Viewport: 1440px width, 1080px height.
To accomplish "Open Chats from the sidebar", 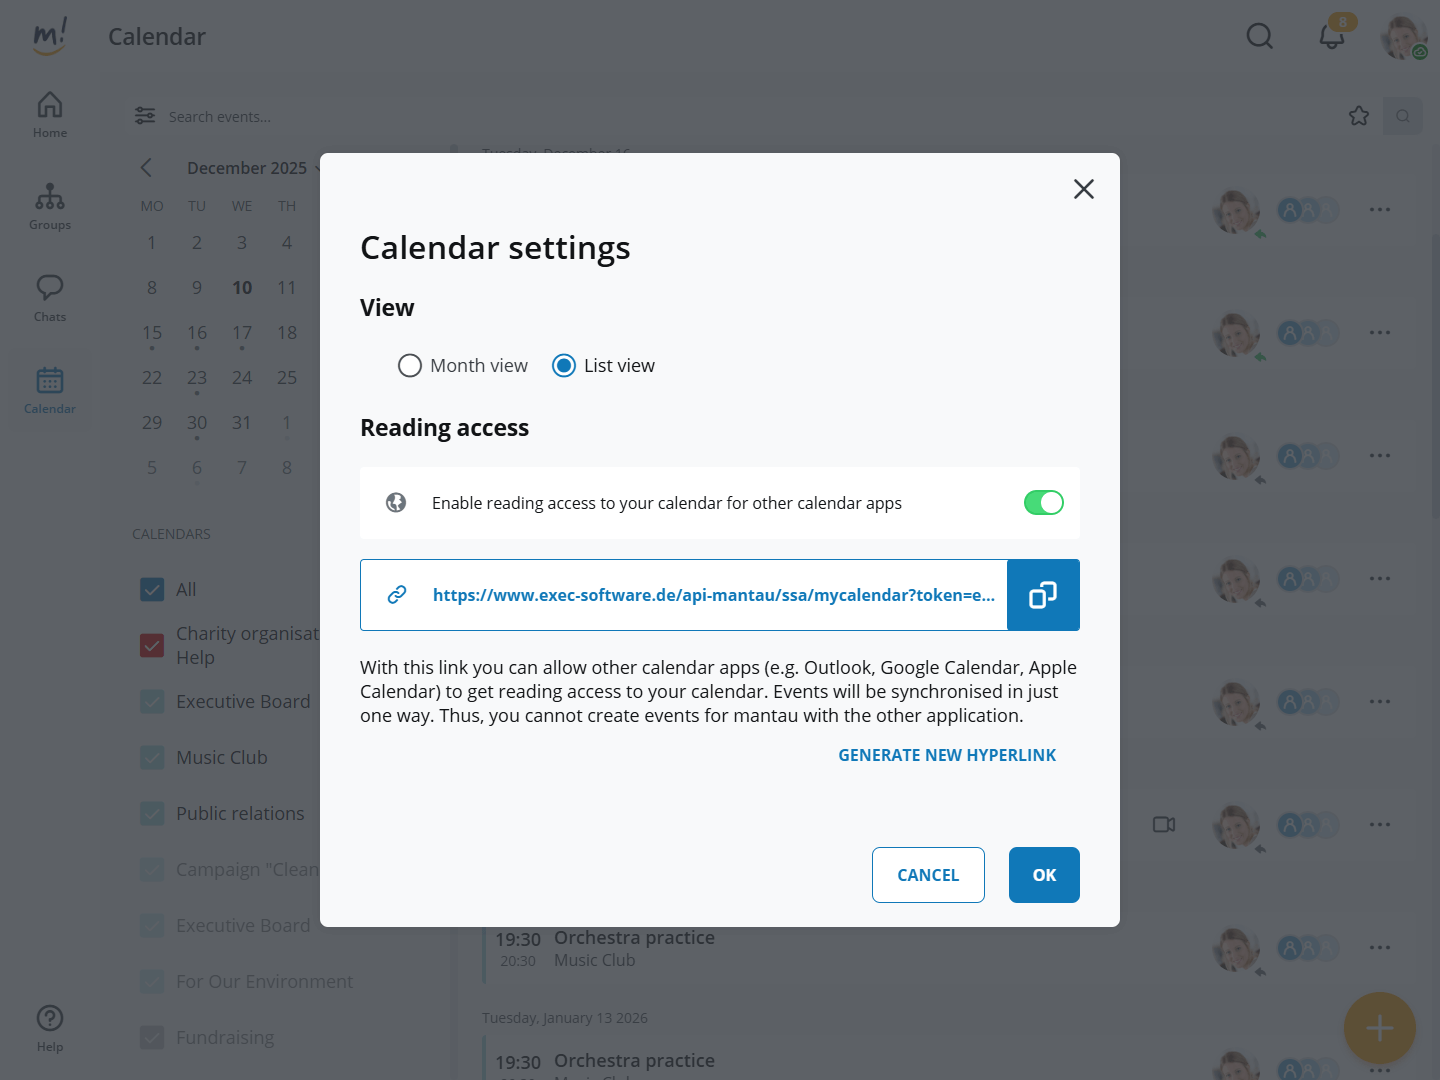I will click(50, 299).
